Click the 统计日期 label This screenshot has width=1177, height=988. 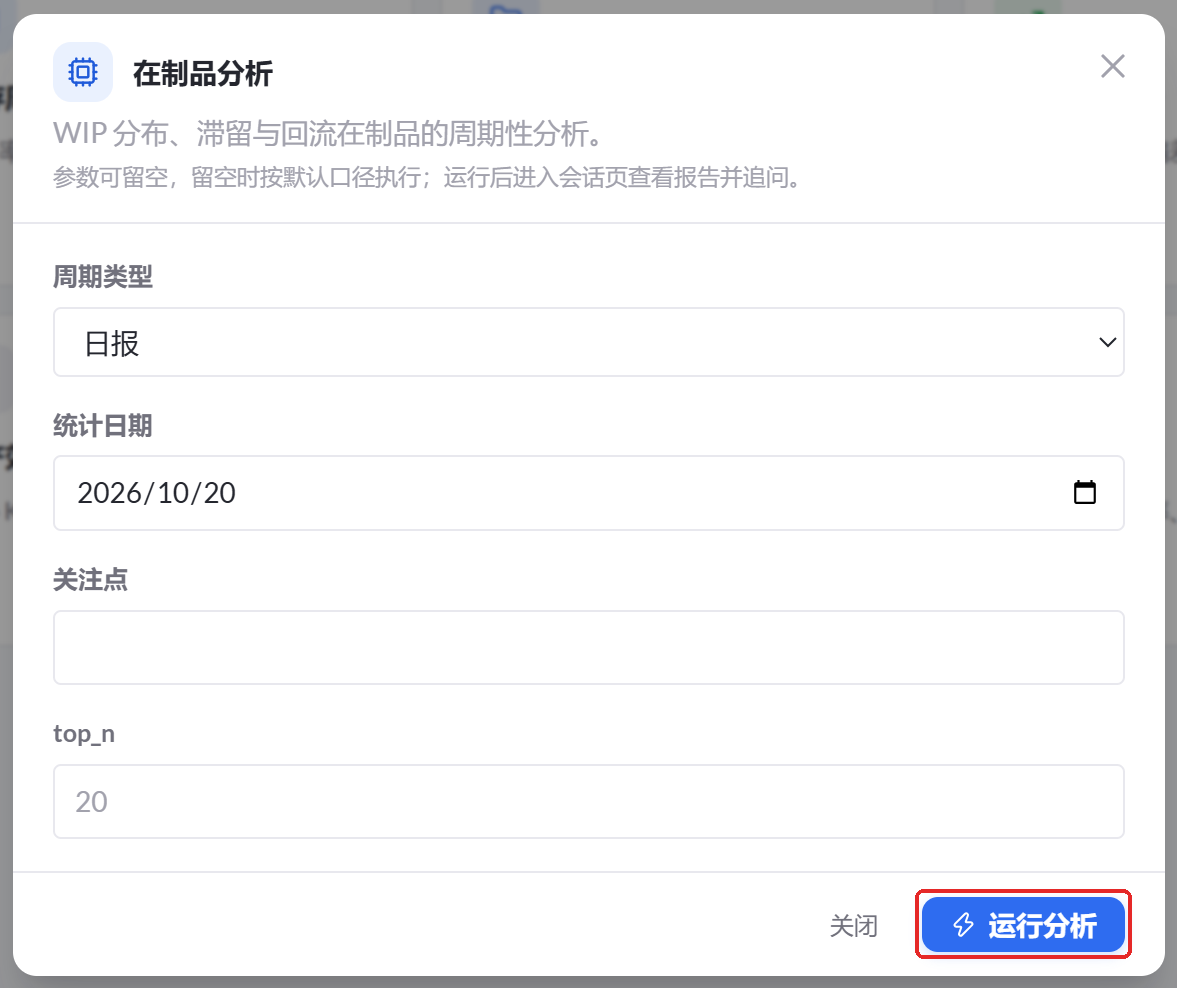[x=103, y=426]
